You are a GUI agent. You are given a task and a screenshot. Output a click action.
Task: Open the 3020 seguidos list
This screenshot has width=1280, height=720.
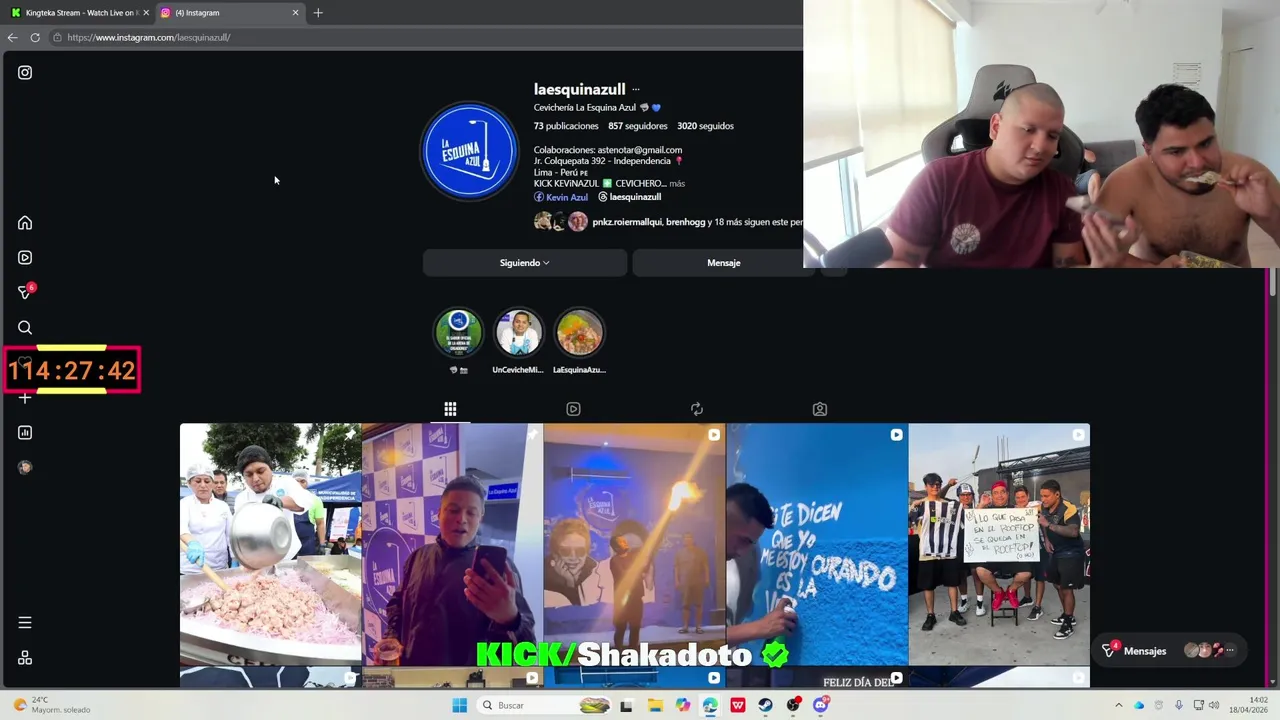point(705,126)
